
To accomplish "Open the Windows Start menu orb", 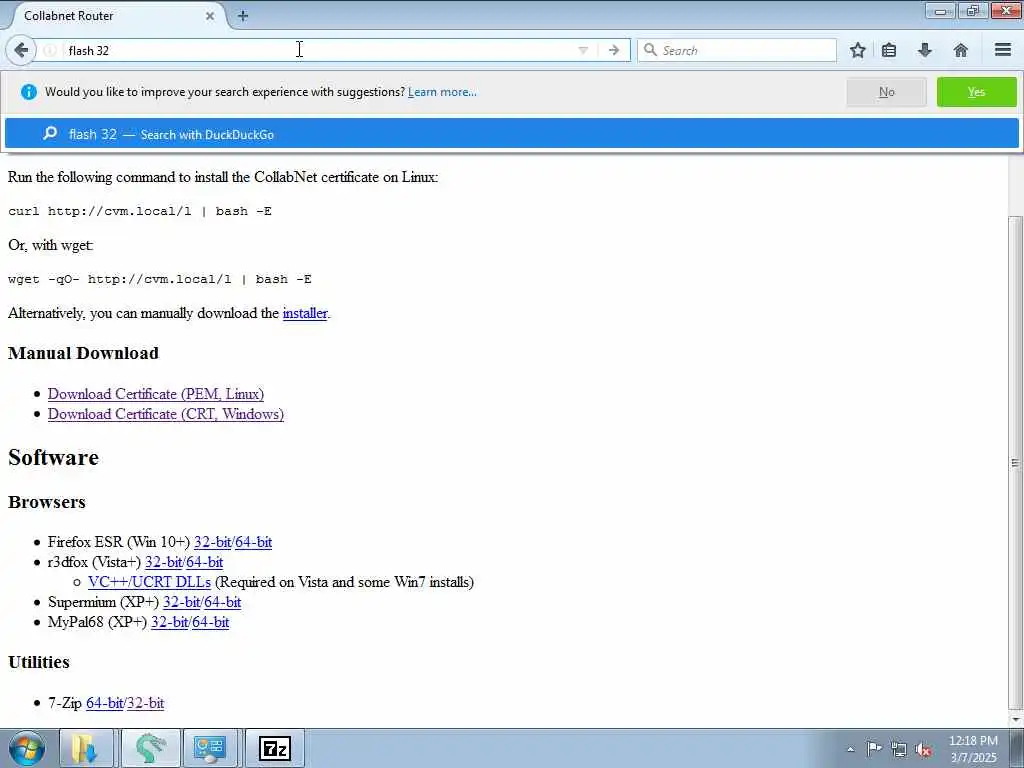I will click(x=27, y=748).
